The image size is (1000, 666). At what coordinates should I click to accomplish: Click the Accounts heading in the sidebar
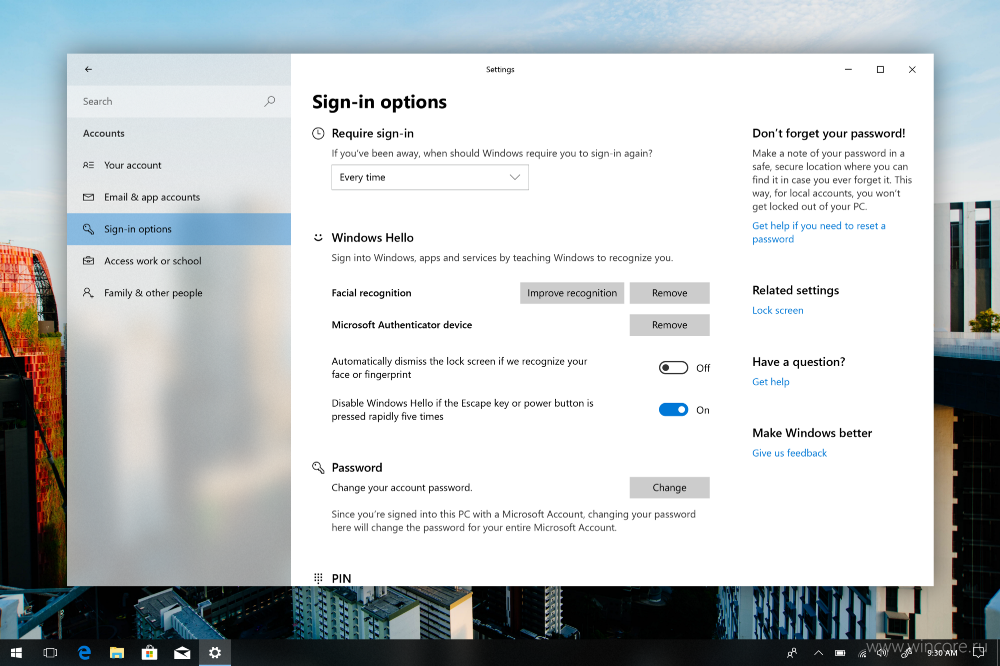coord(104,133)
